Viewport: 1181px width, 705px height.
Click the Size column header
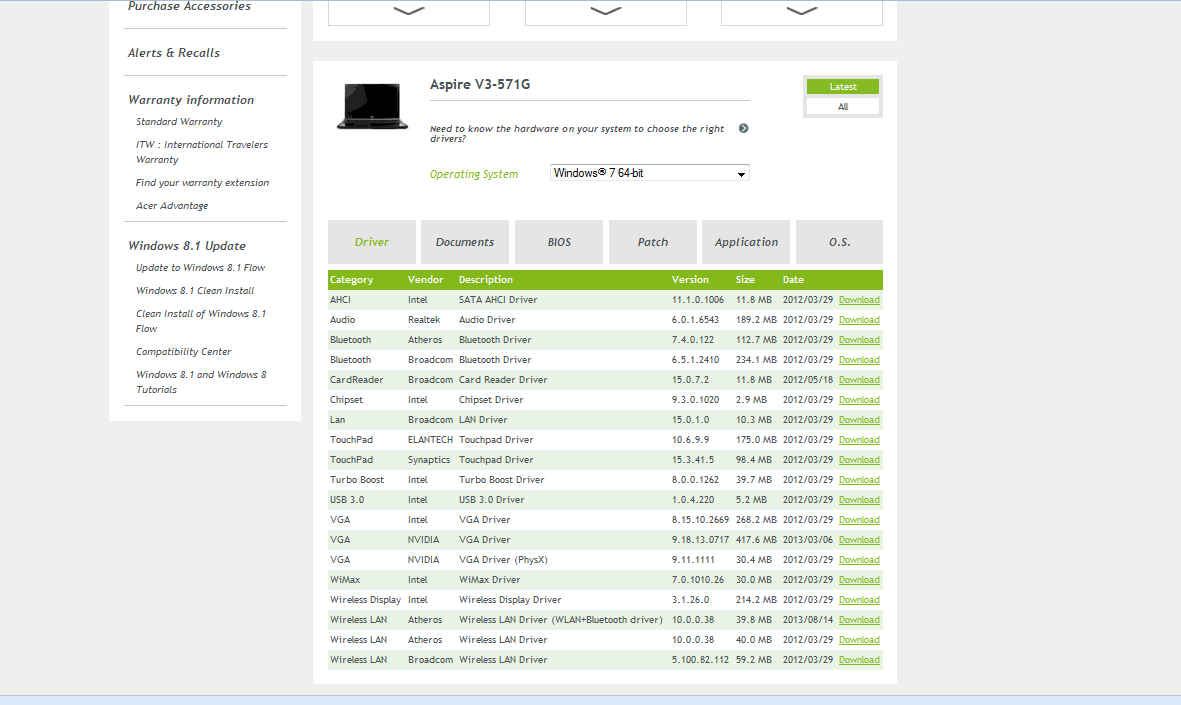pos(745,279)
